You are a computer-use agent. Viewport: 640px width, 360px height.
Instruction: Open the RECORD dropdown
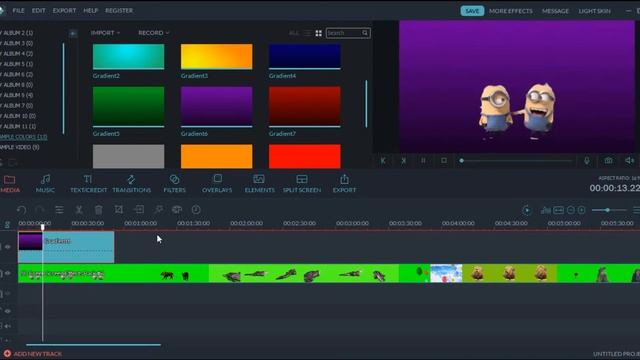[x=153, y=33]
